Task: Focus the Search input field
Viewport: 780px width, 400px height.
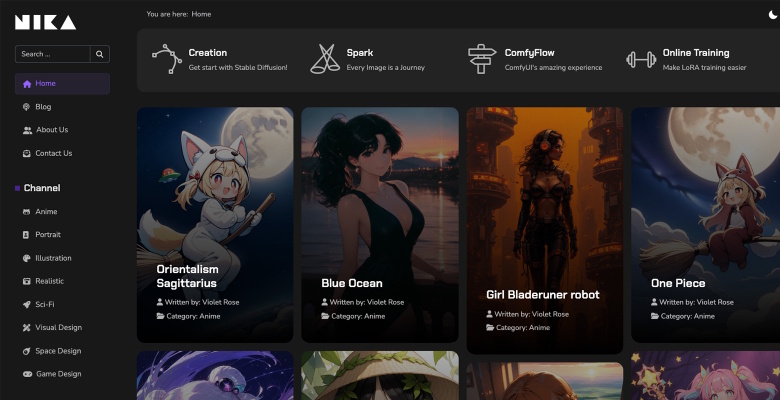Action: [x=53, y=54]
